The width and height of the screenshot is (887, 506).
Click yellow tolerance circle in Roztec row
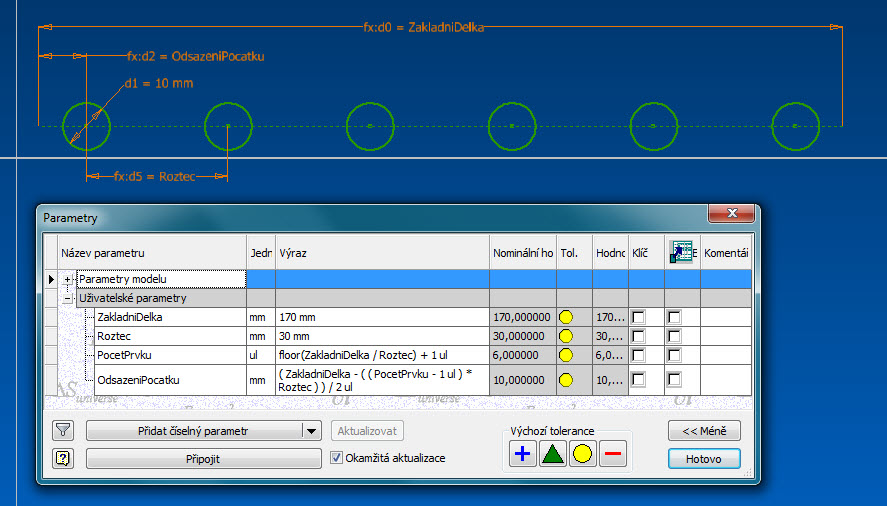(566, 336)
